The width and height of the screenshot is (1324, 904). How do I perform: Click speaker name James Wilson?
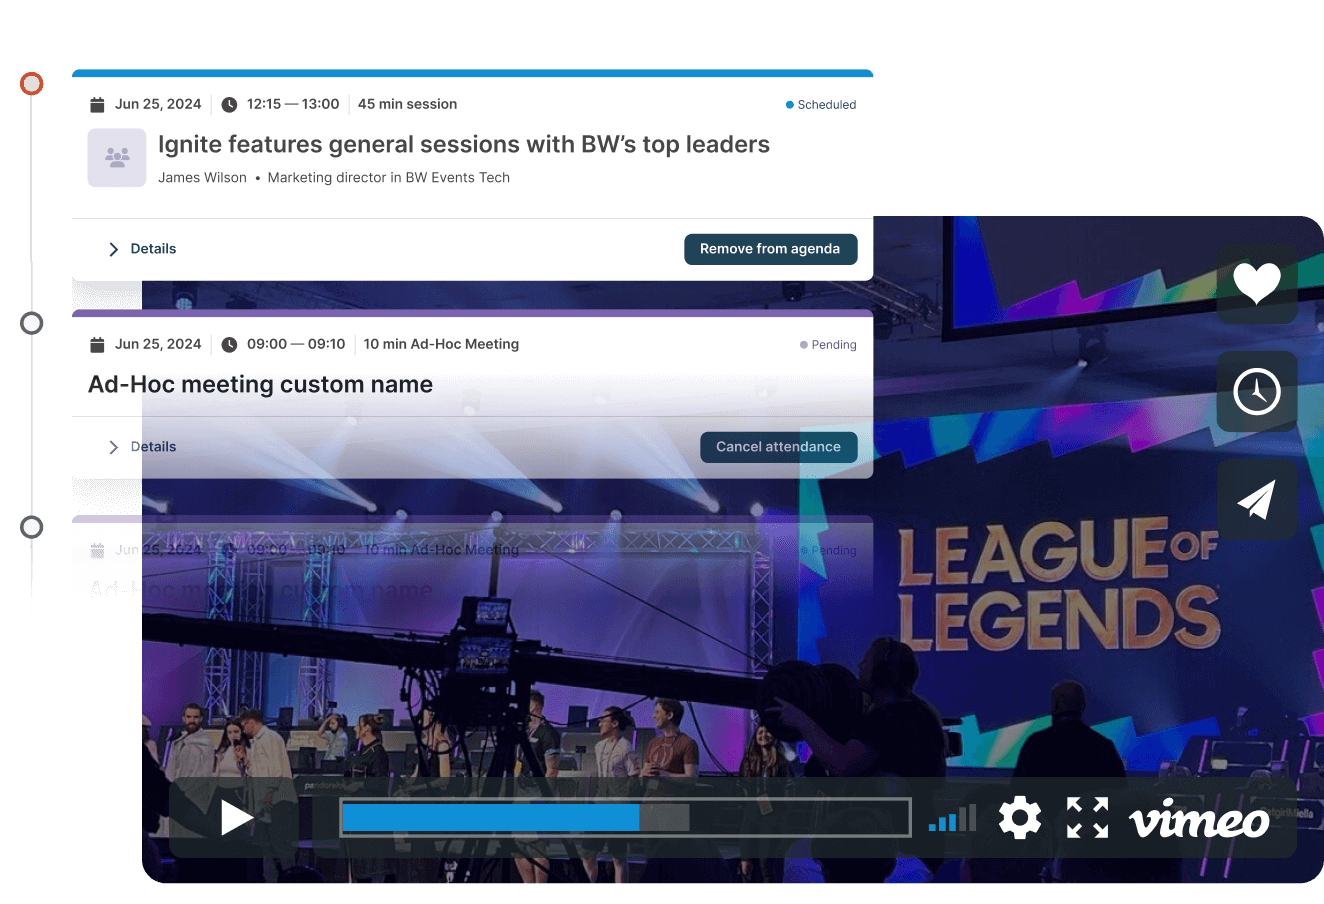click(202, 177)
